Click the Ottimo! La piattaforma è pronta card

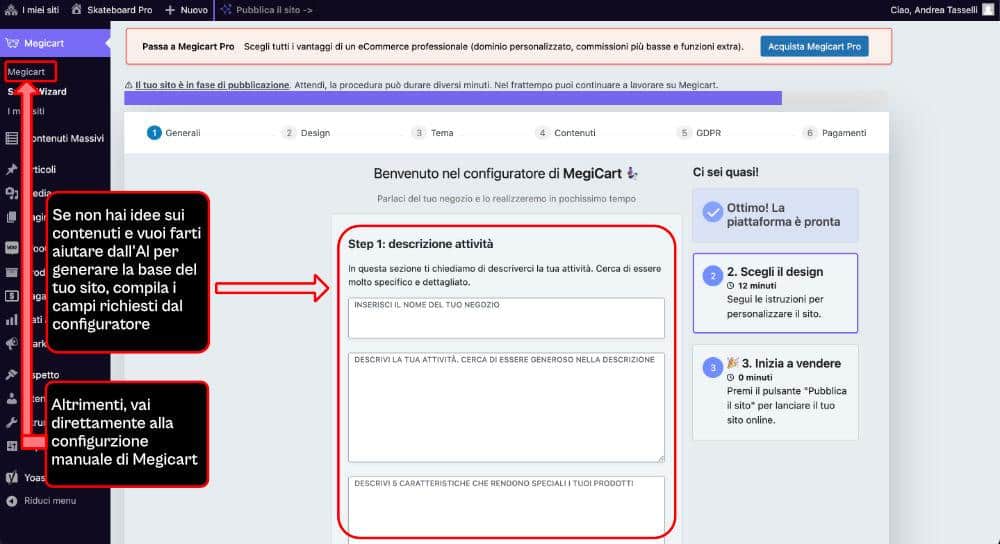(775, 215)
